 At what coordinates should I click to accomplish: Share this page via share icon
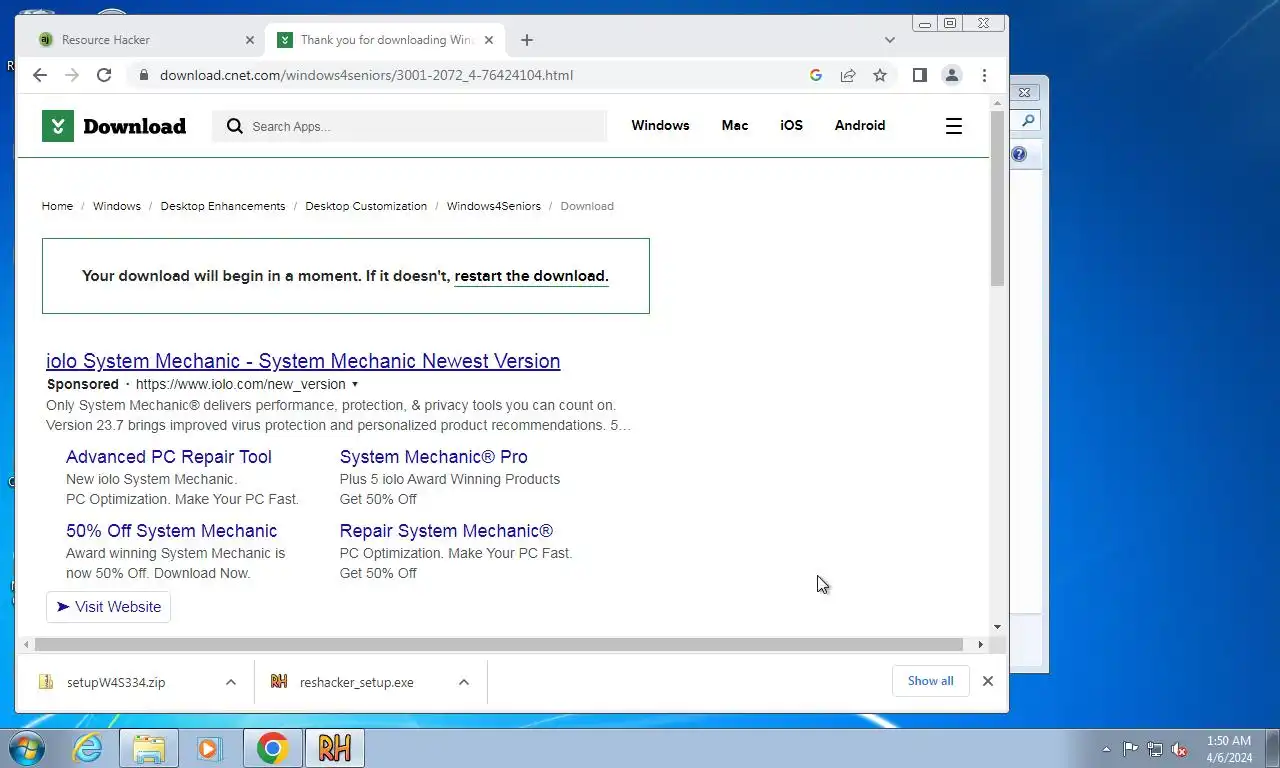click(x=848, y=75)
